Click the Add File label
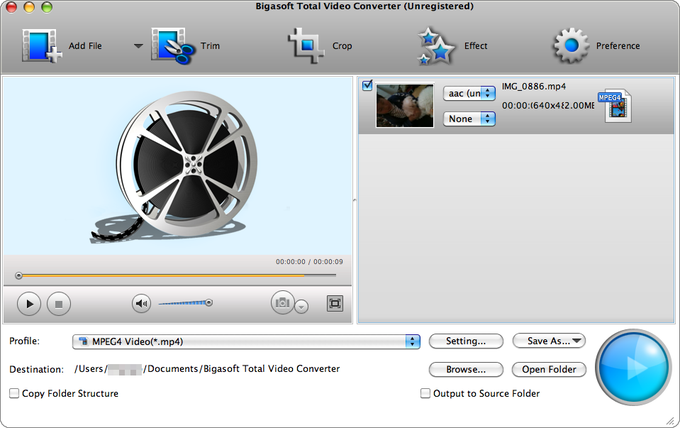Image resolution: width=680 pixels, height=428 pixels. tap(85, 46)
